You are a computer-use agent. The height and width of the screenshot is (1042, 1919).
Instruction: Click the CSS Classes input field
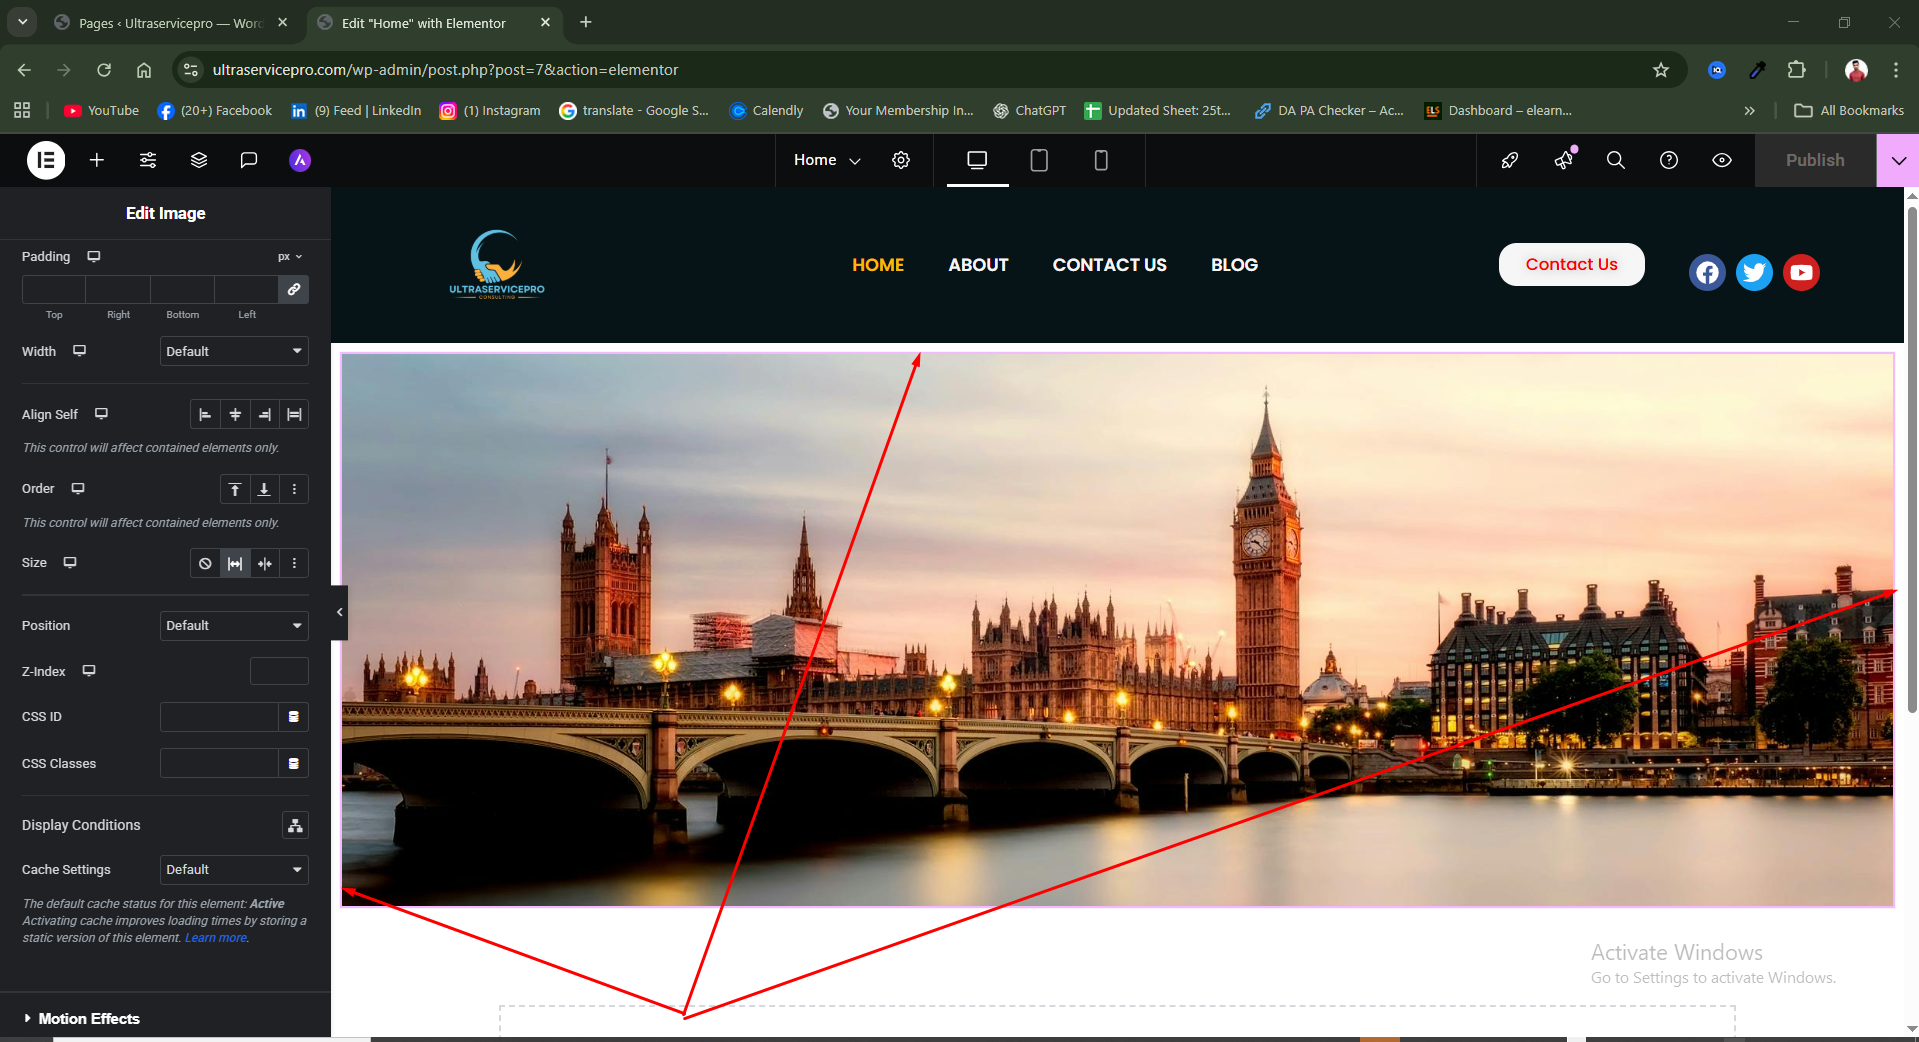pyautogui.click(x=219, y=764)
